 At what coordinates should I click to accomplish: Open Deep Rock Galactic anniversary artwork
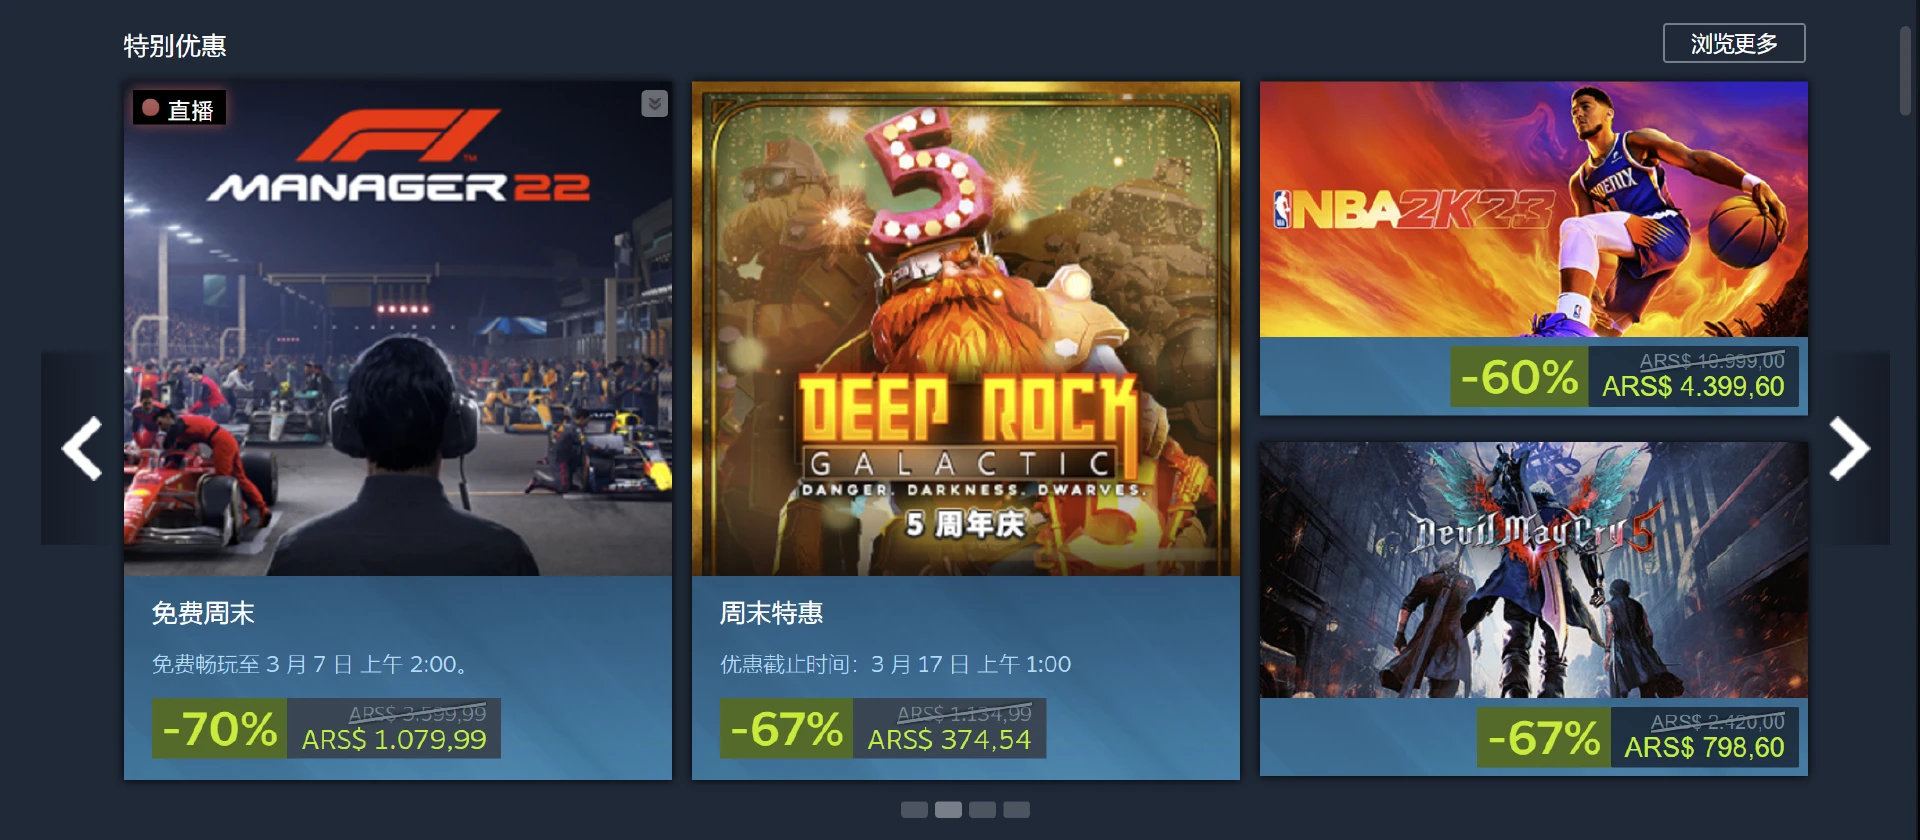tap(966, 328)
